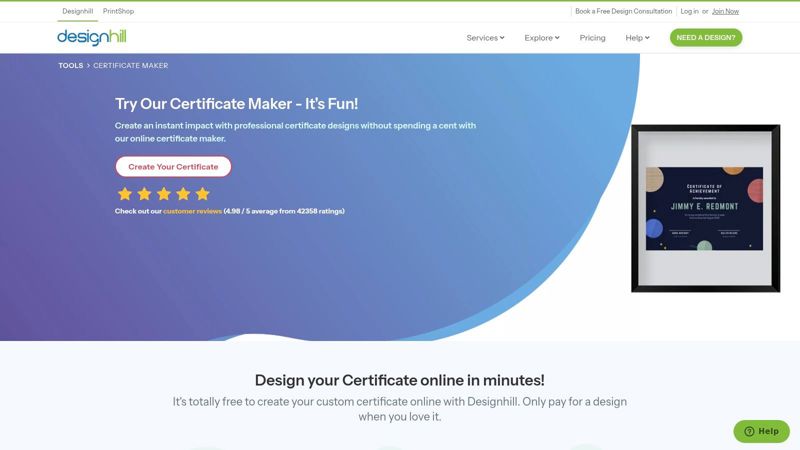This screenshot has width=800, height=450.
Task: Click the fifth gold rating star
Action: point(203,194)
